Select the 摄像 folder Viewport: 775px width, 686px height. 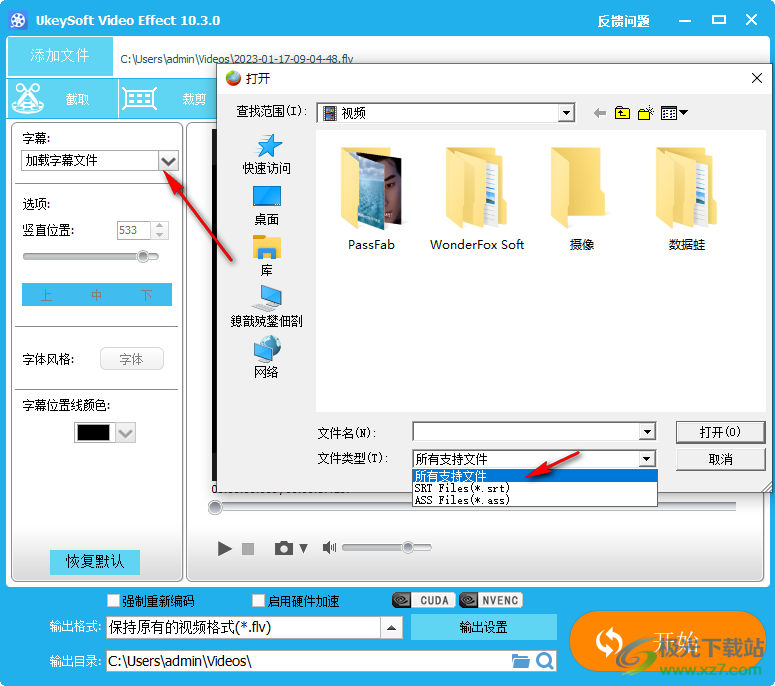tap(581, 199)
